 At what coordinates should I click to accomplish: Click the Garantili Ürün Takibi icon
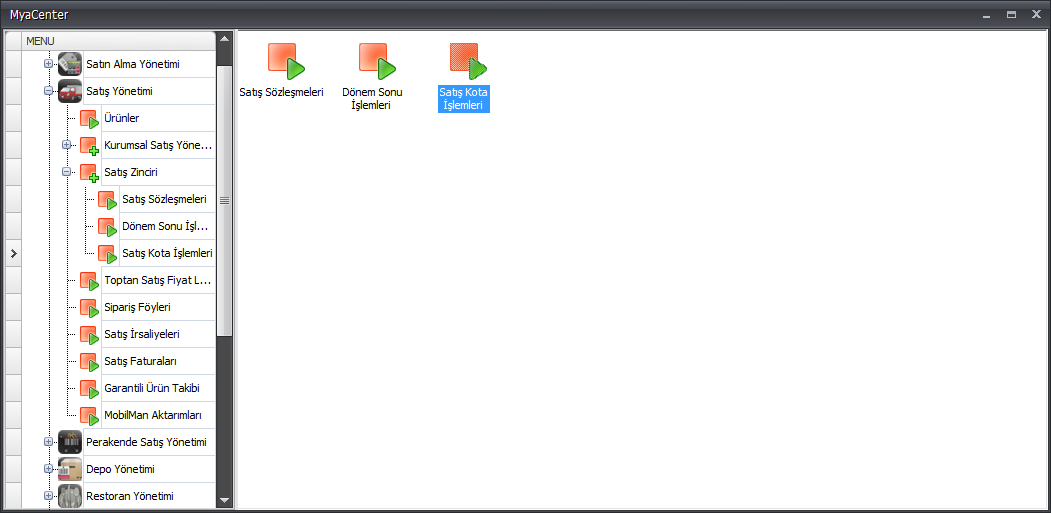point(89,388)
